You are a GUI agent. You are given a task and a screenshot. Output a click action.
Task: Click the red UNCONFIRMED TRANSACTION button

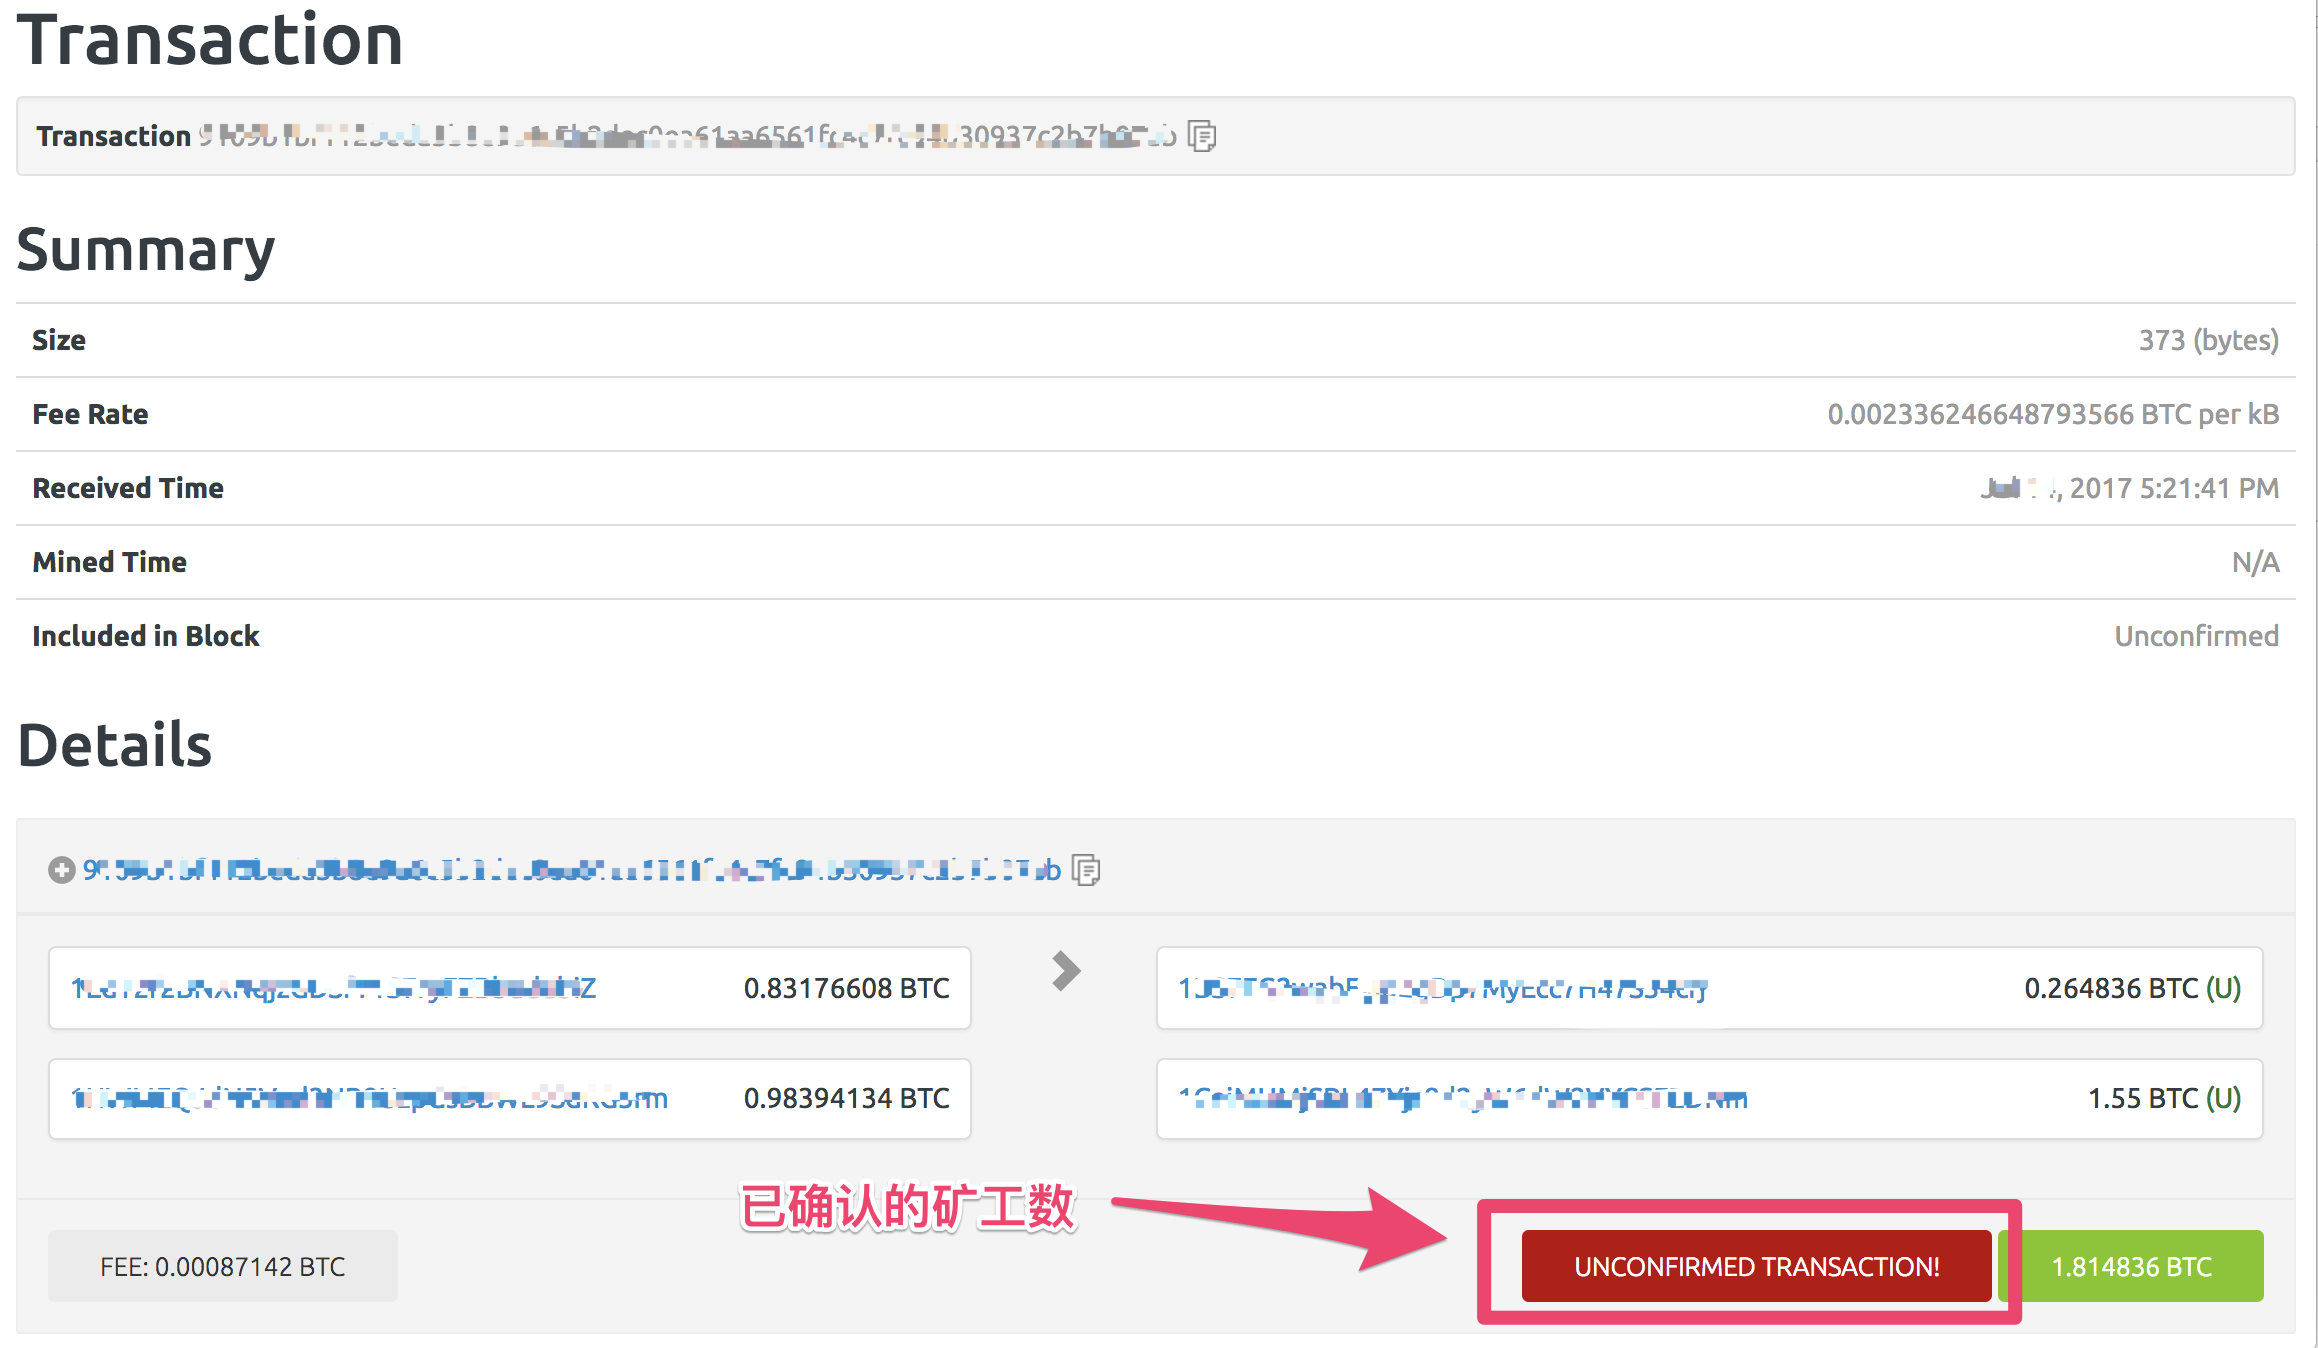(1756, 1266)
